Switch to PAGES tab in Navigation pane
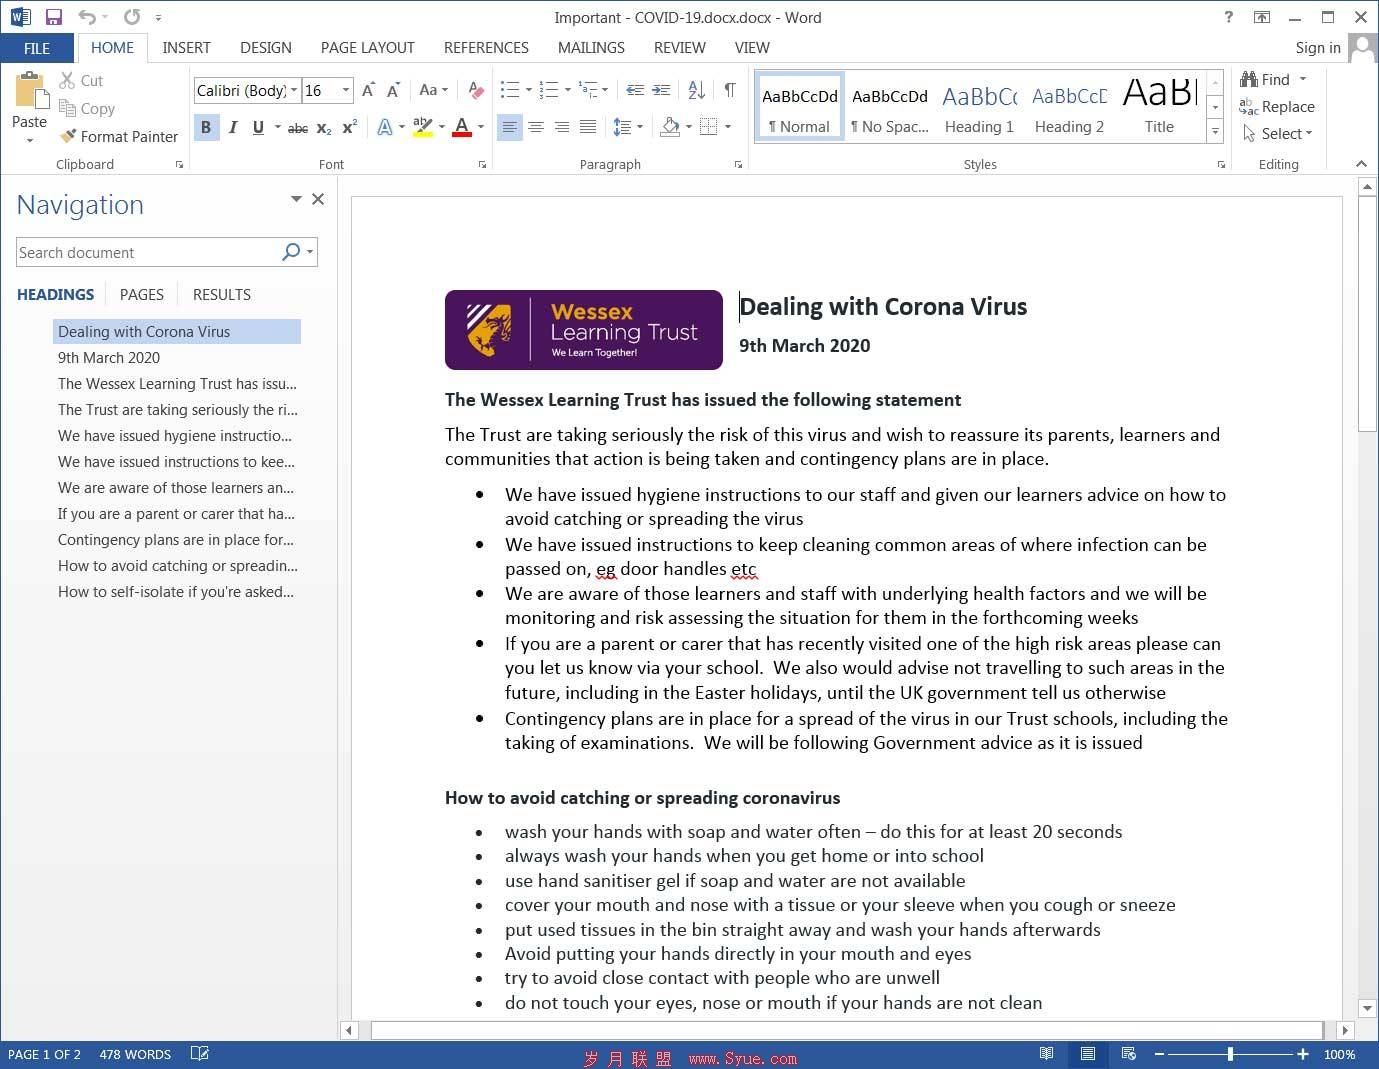The width and height of the screenshot is (1379, 1069). click(141, 294)
